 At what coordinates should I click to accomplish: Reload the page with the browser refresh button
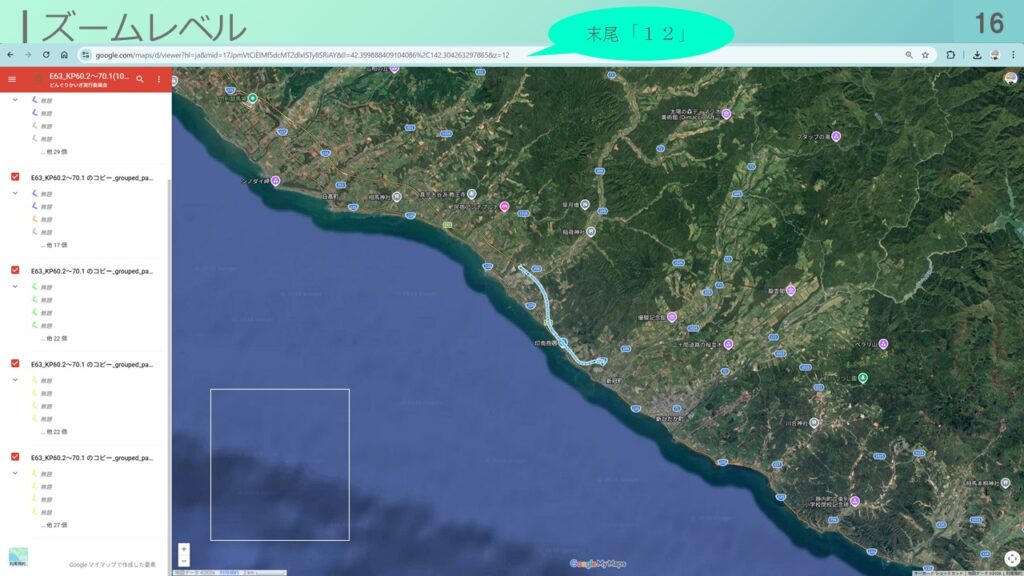point(45,55)
